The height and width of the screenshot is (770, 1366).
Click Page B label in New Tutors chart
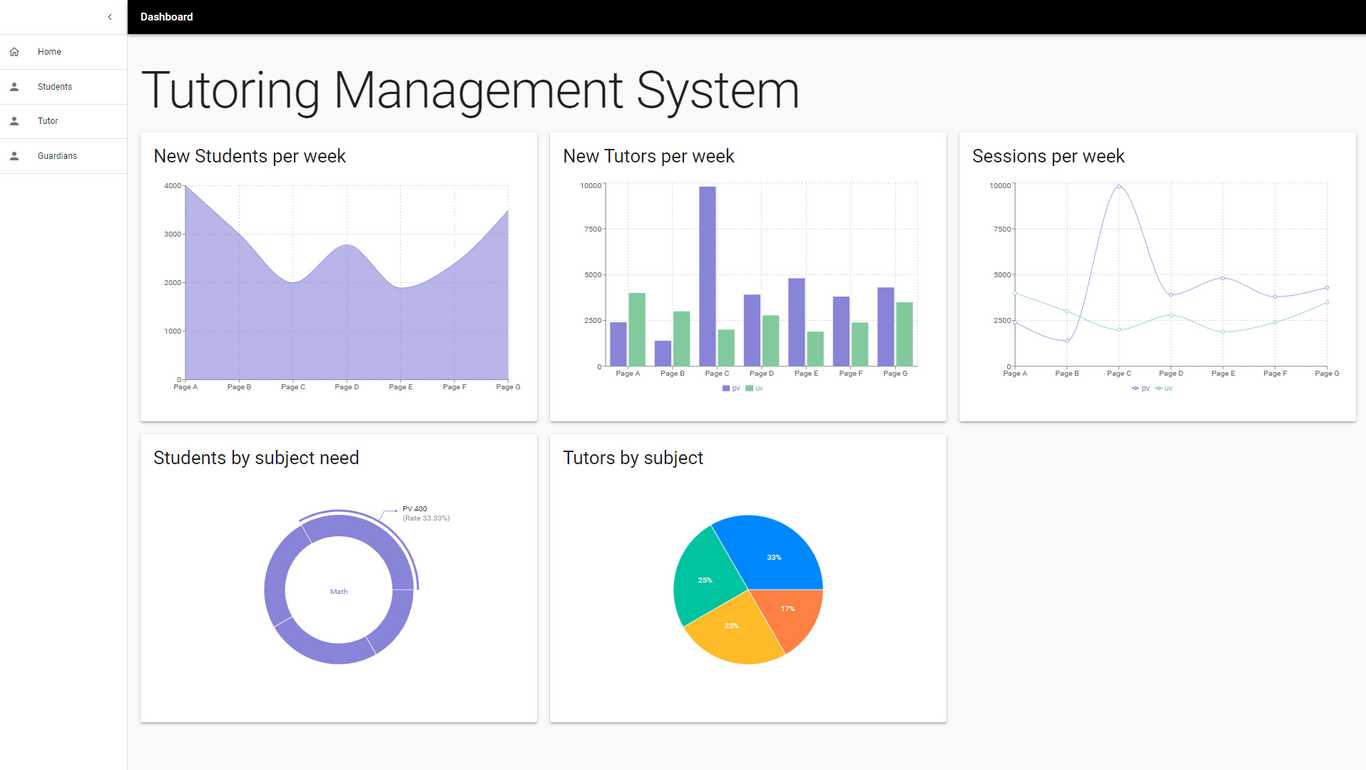672,374
